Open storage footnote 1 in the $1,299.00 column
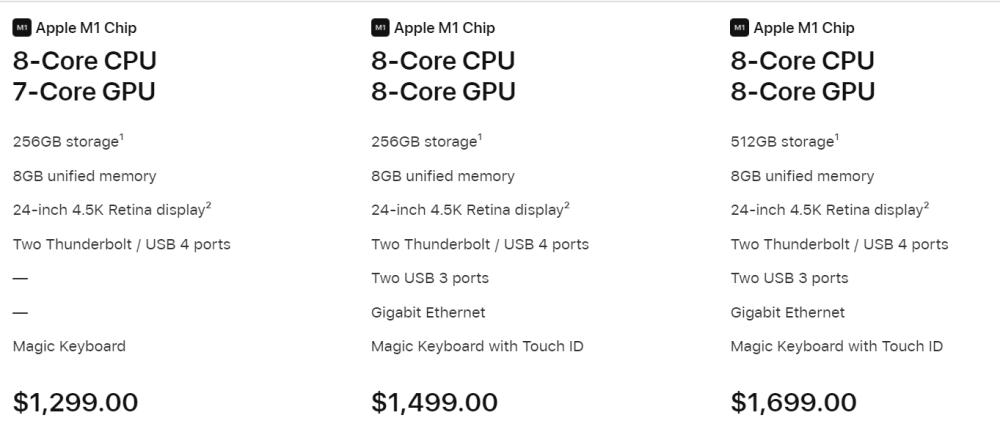The height and width of the screenshot is (429, 1000). tap(122, 137)
